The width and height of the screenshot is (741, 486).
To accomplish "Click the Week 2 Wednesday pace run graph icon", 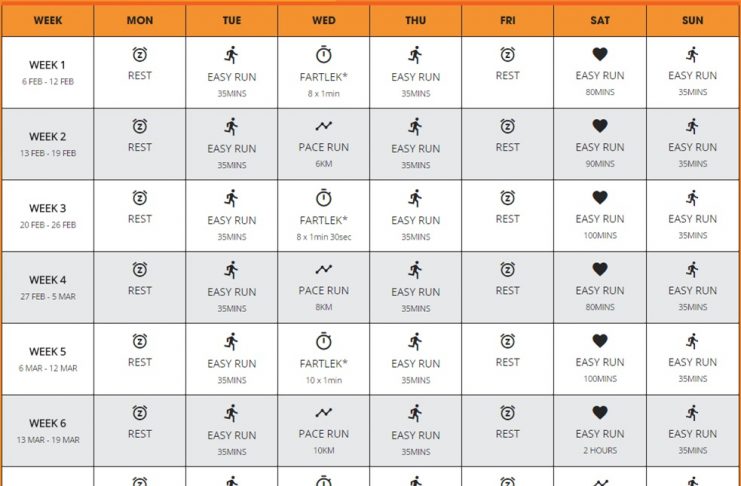I will coord(324,126).
